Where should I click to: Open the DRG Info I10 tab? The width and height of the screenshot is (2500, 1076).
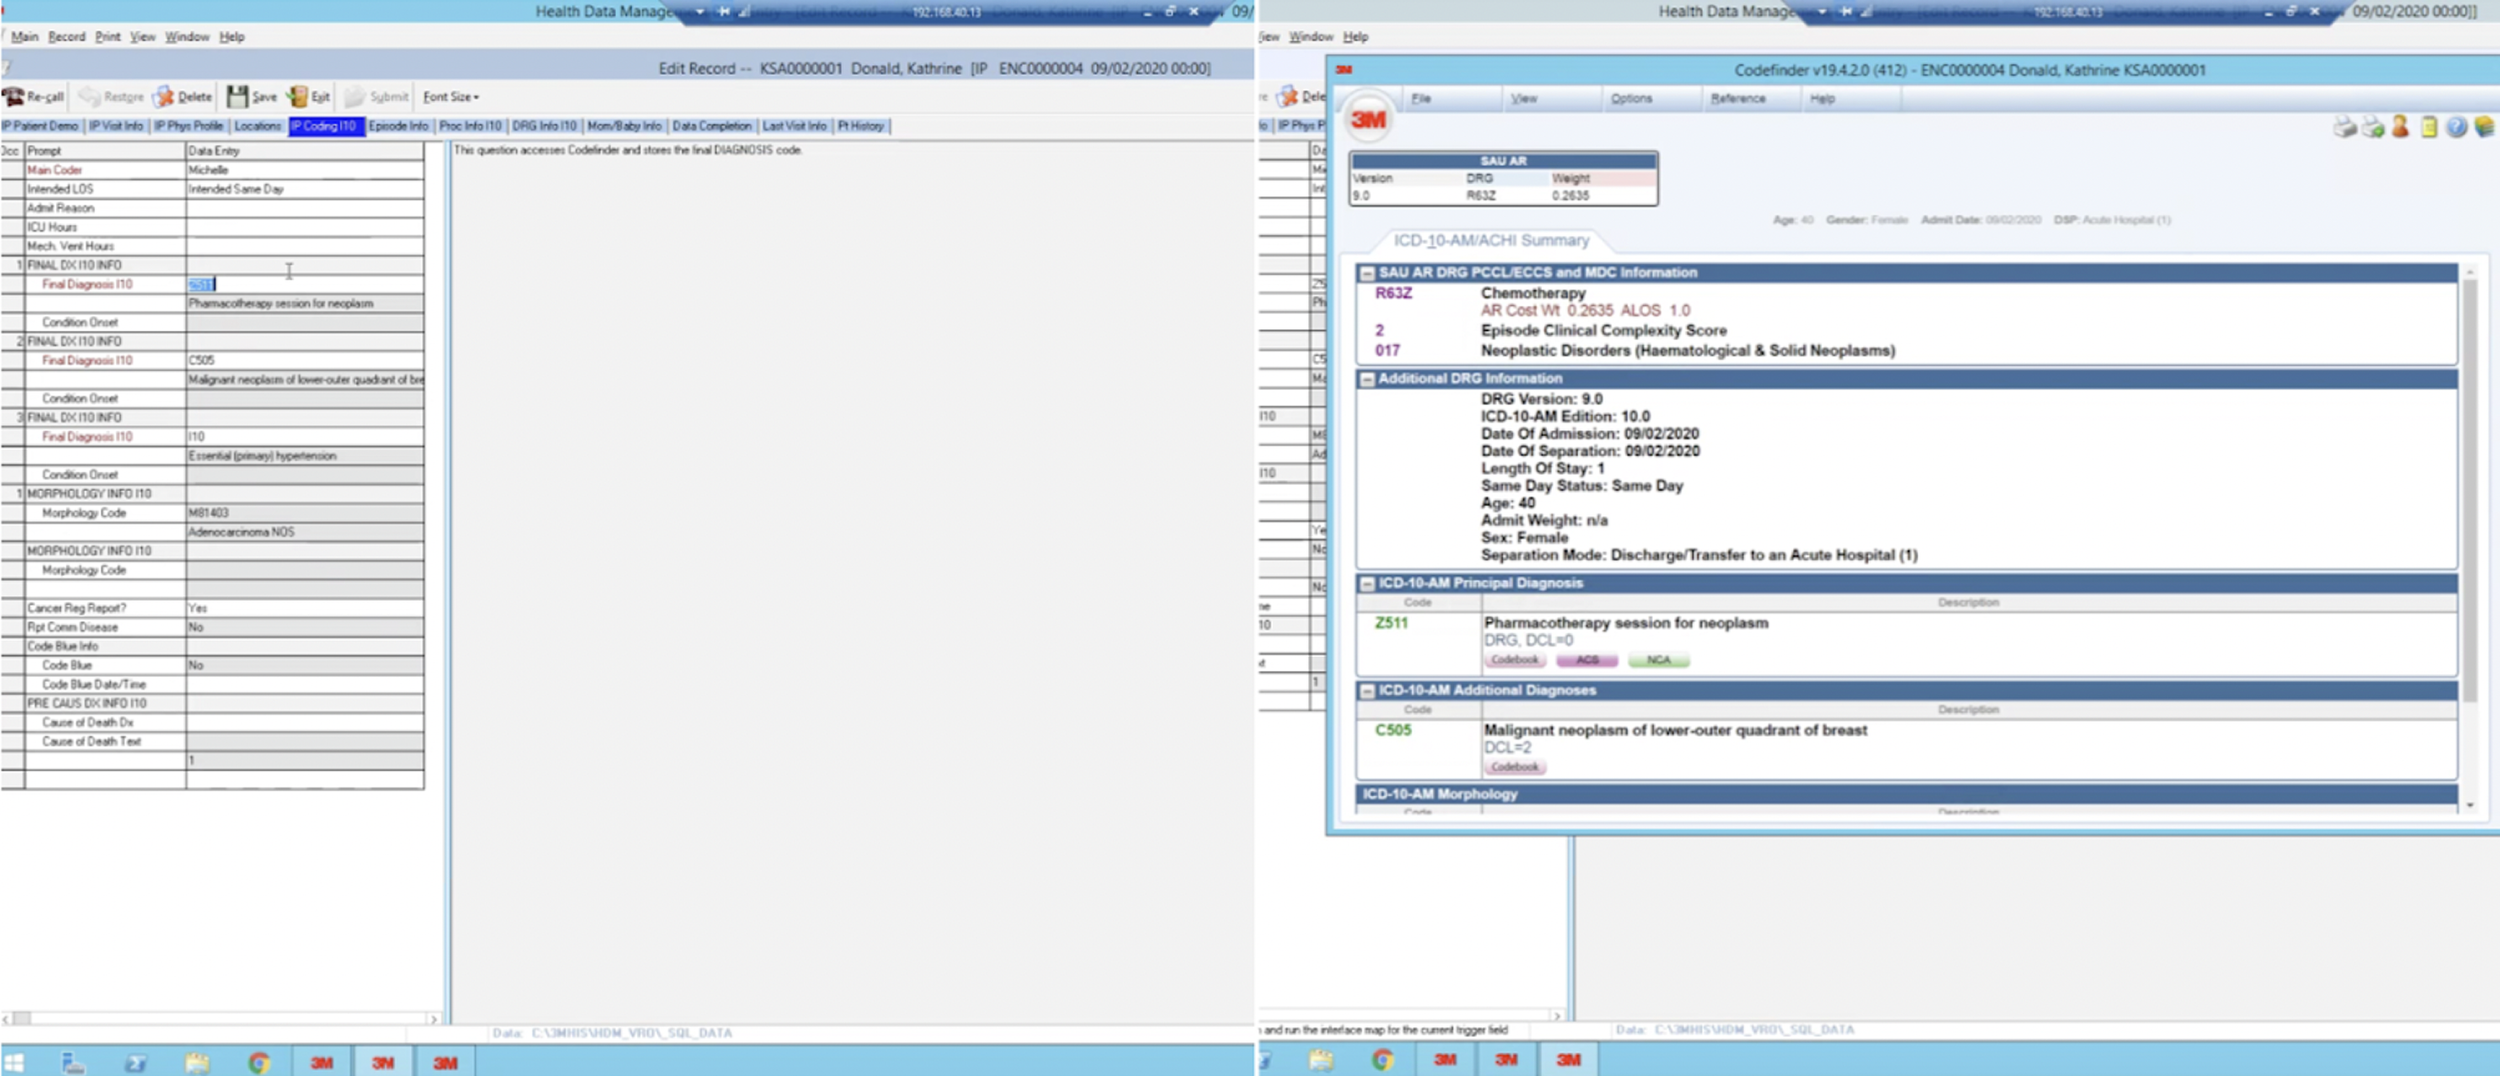pyautogui.click(x=544, y=126)
